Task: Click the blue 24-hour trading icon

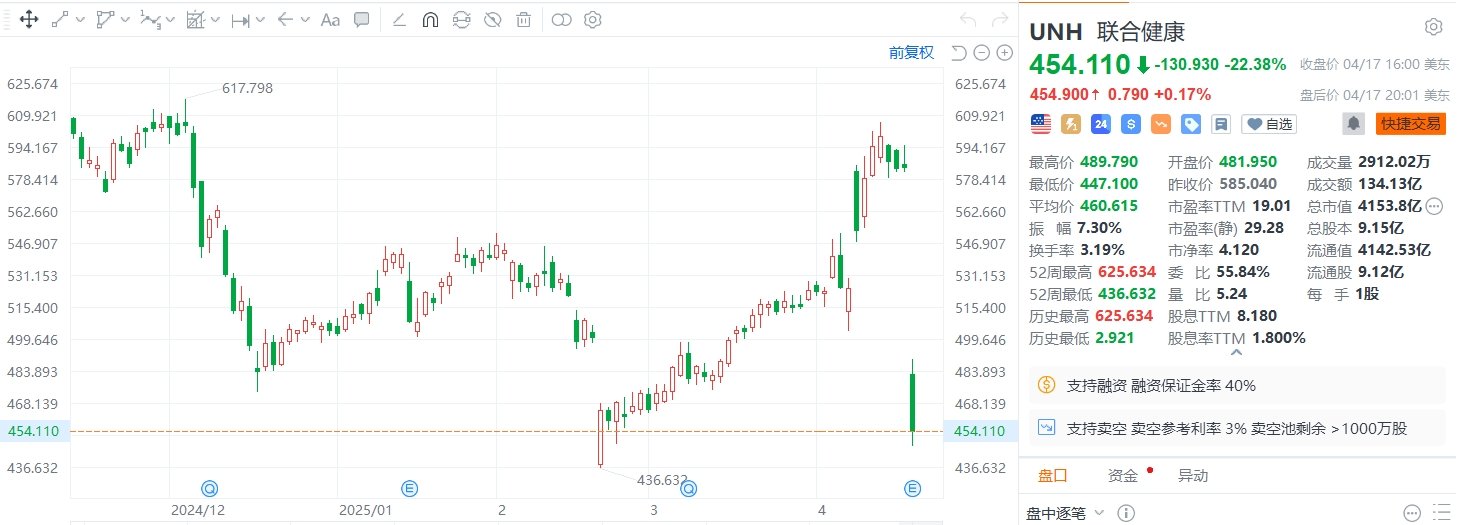Action: point(1101,124)
